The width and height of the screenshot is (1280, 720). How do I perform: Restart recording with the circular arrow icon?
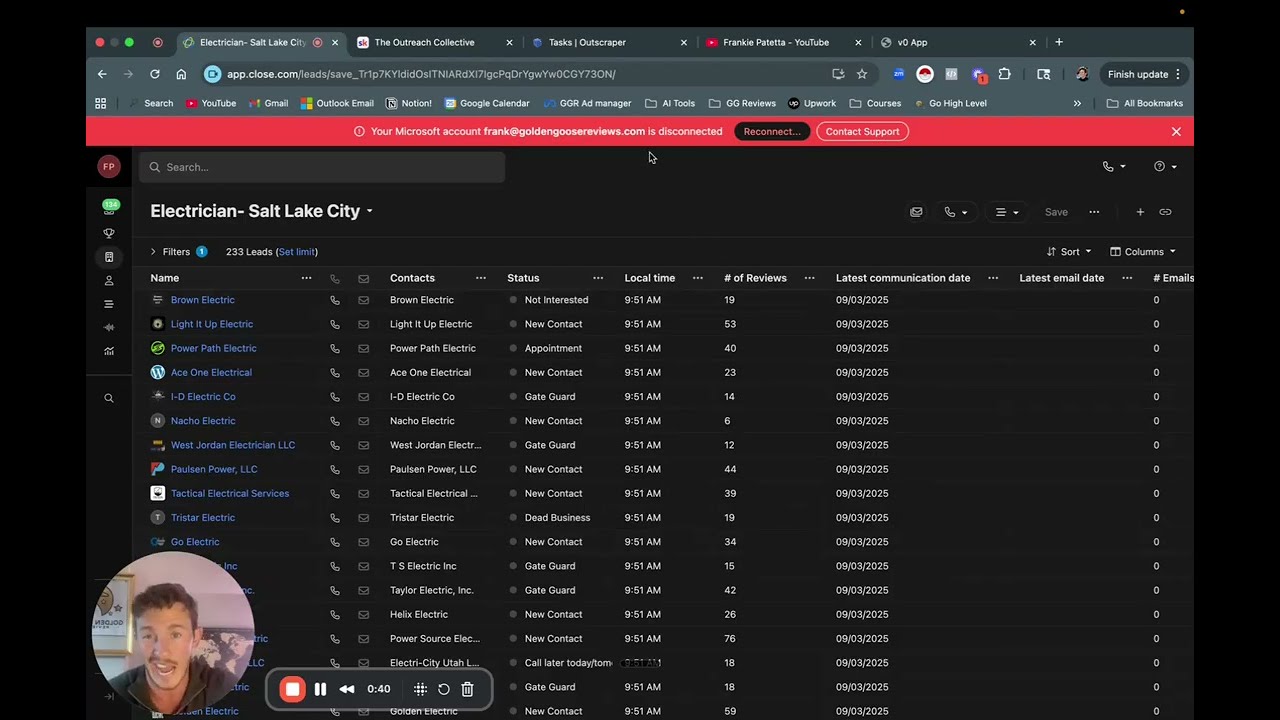444,689
